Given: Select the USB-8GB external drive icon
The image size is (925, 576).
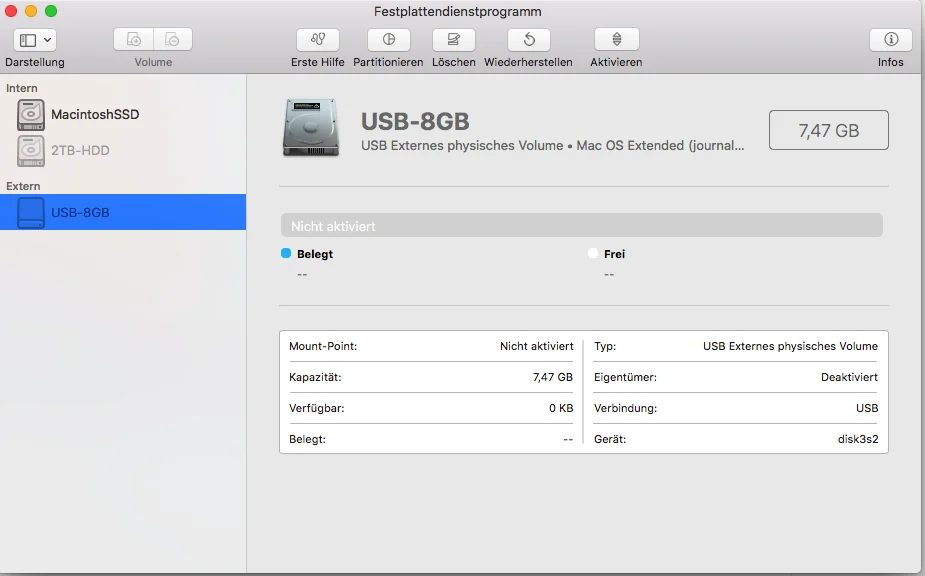Looking at the screenshot, I should click(31, 212).
